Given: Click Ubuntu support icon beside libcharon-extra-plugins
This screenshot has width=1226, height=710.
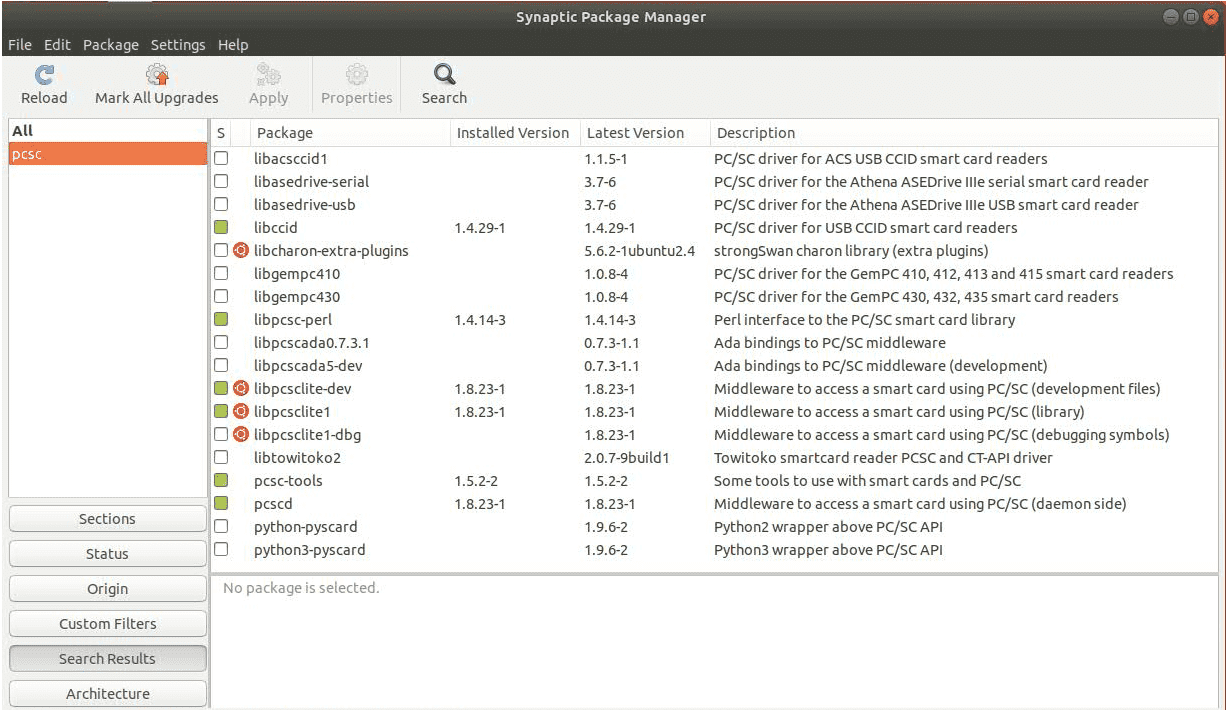Looking at the screenshot, I should click(x=240, y=251).
